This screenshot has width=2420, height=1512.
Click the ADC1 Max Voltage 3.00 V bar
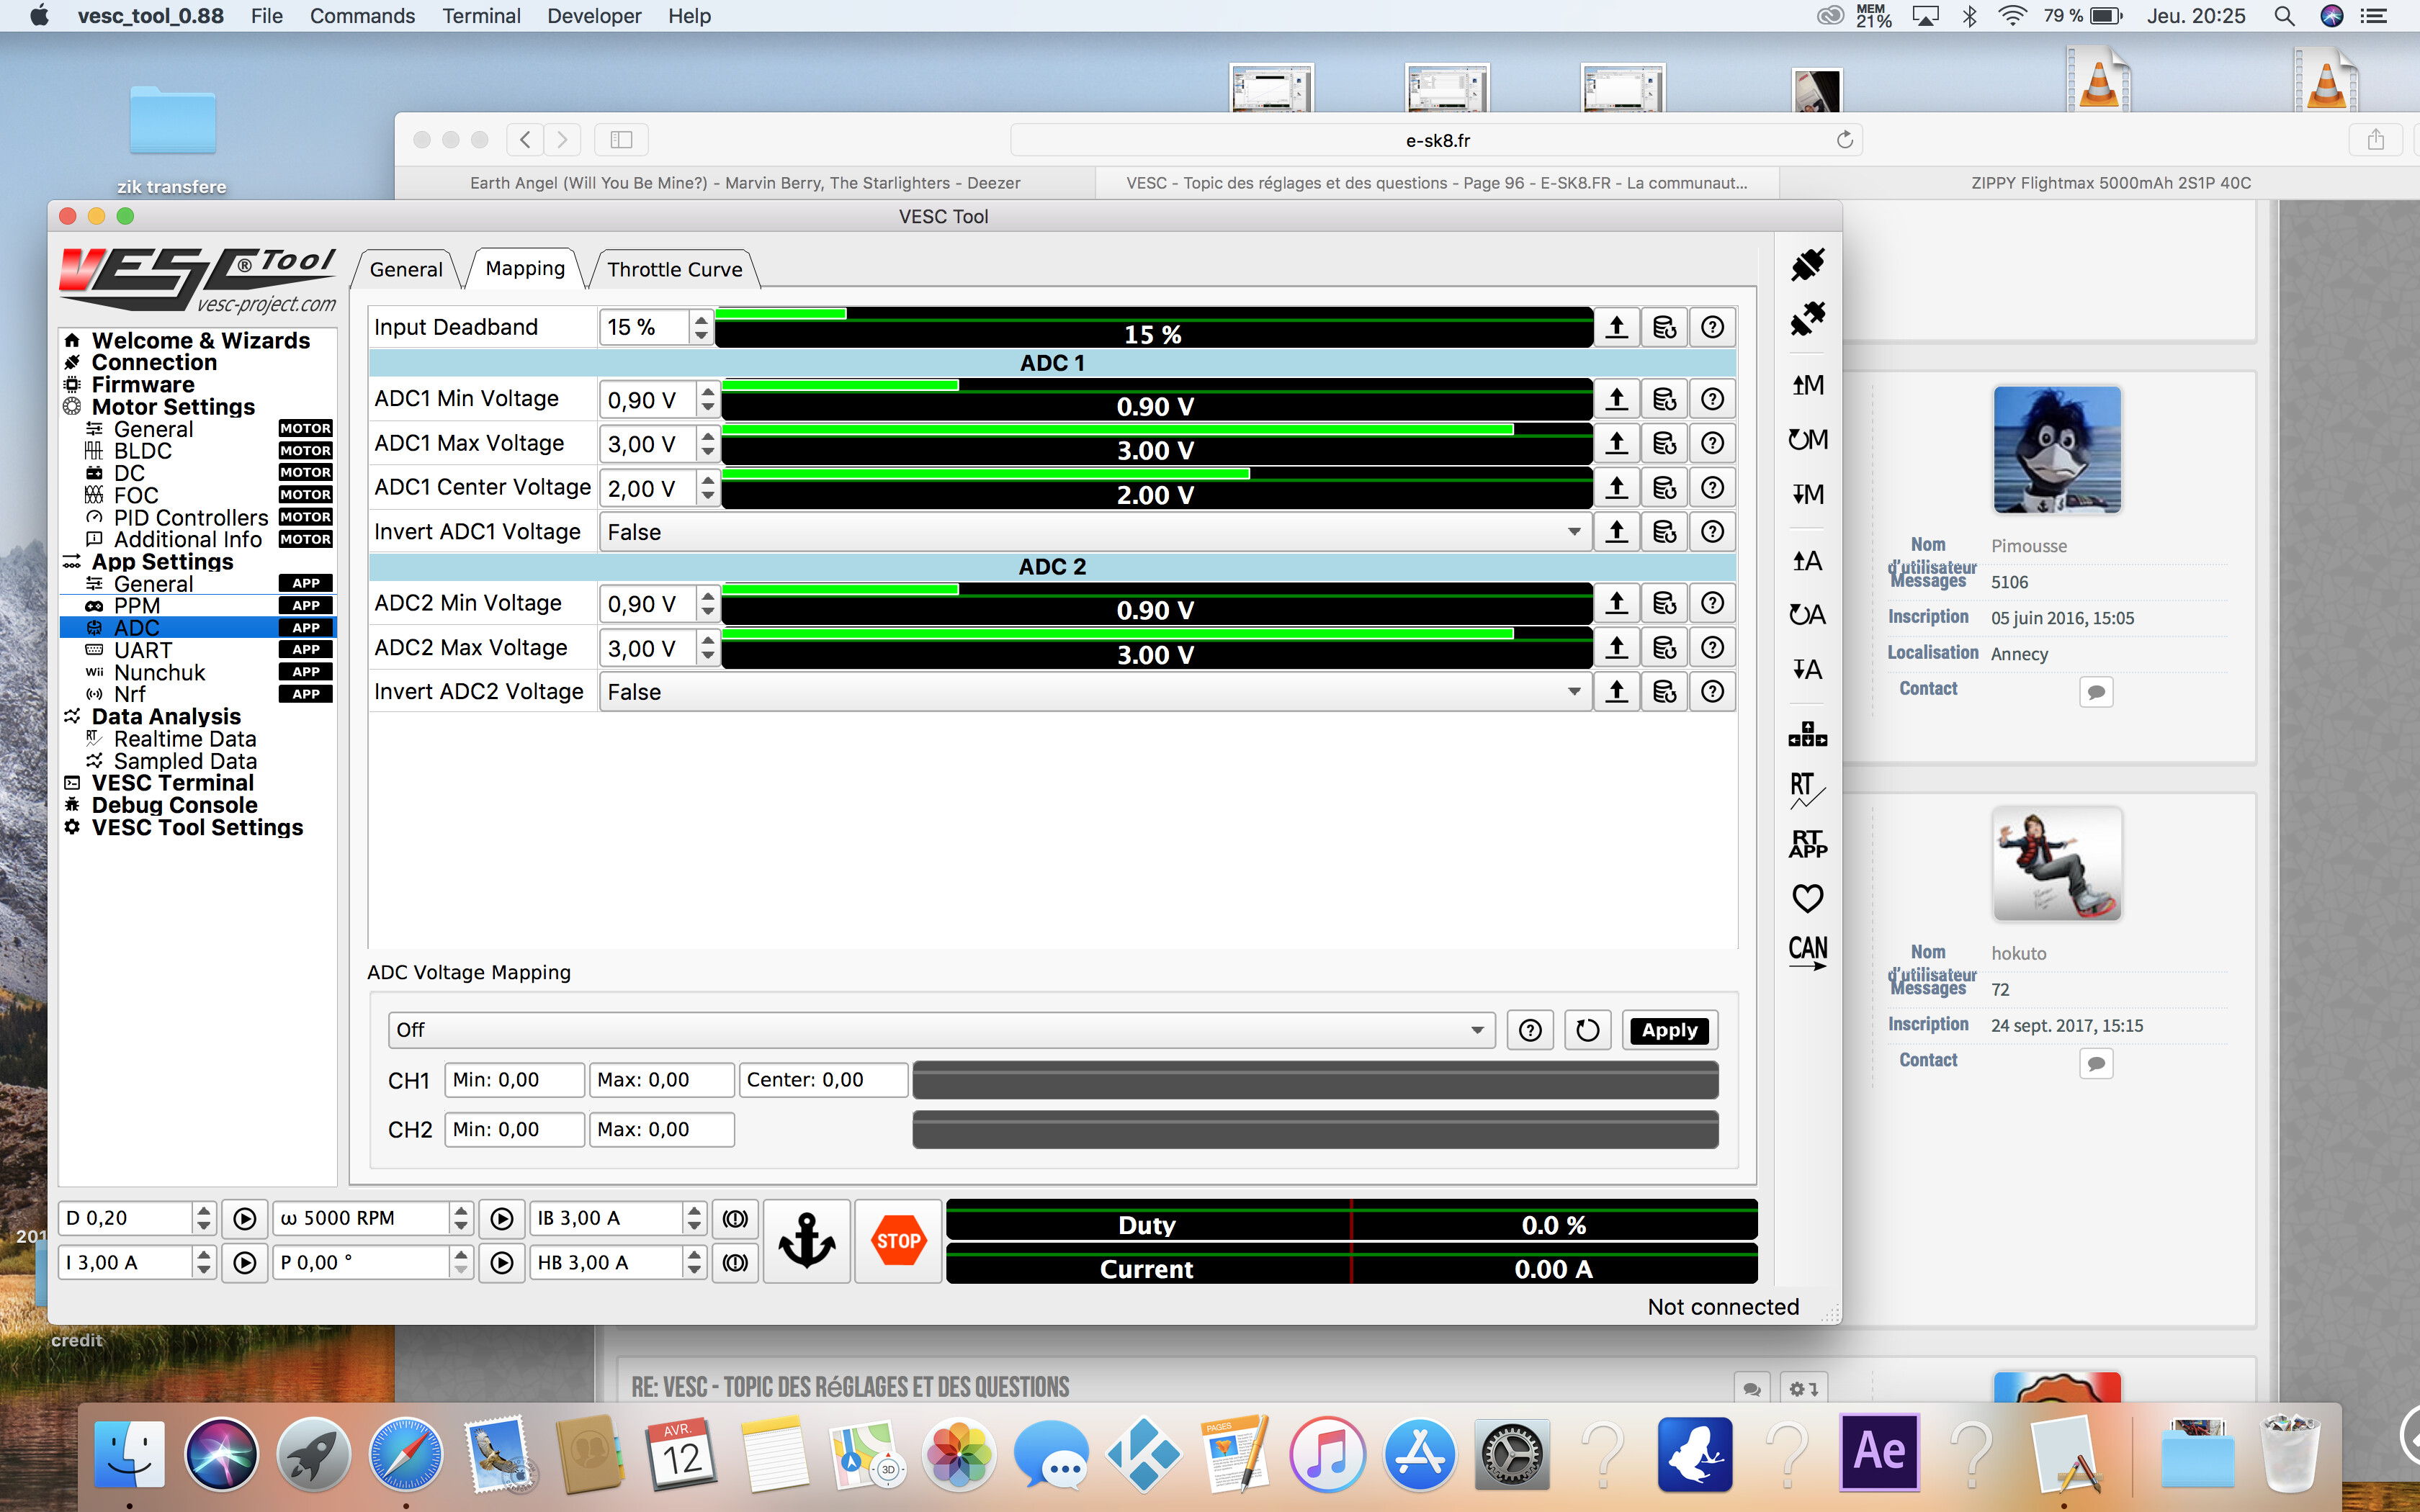click(1156, 443)
